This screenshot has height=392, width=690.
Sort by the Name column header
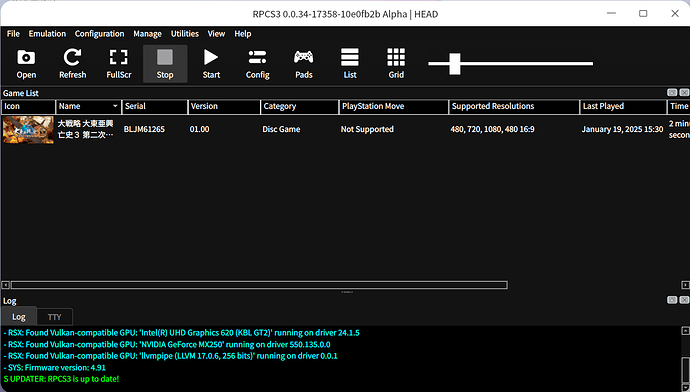[88, 106]
